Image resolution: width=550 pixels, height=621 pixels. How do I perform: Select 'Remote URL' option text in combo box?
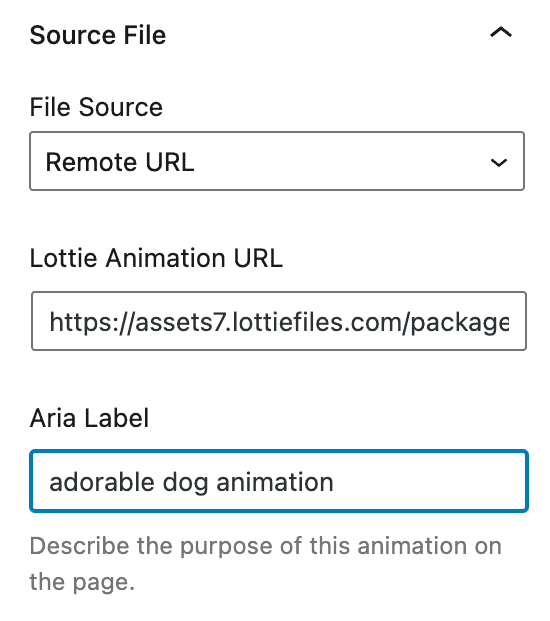pos(120,162)
